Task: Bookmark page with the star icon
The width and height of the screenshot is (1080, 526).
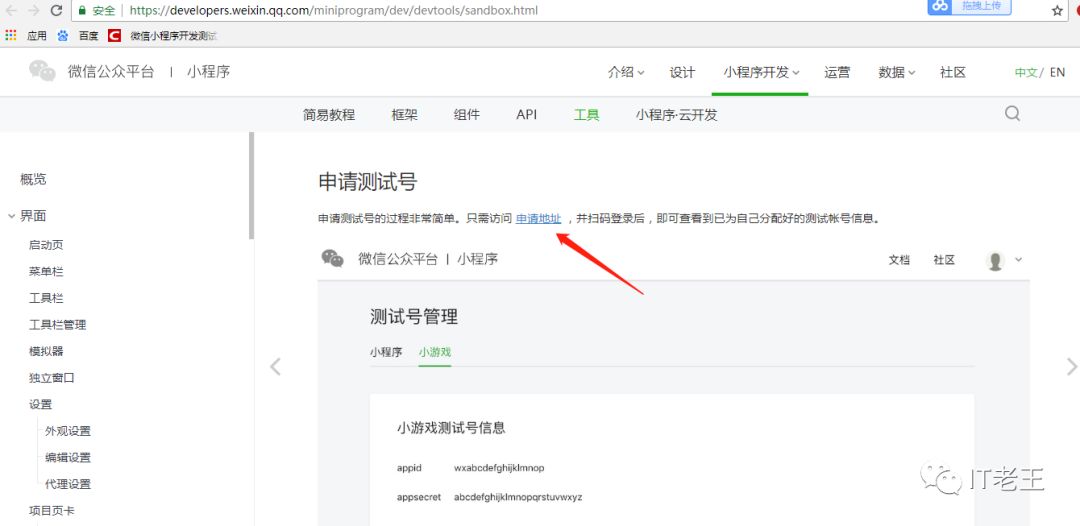Action: [x=1057, y=11]
